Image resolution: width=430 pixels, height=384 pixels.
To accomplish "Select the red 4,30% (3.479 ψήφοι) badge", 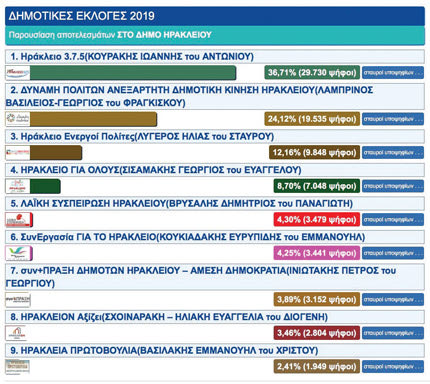I will (317, 220).
